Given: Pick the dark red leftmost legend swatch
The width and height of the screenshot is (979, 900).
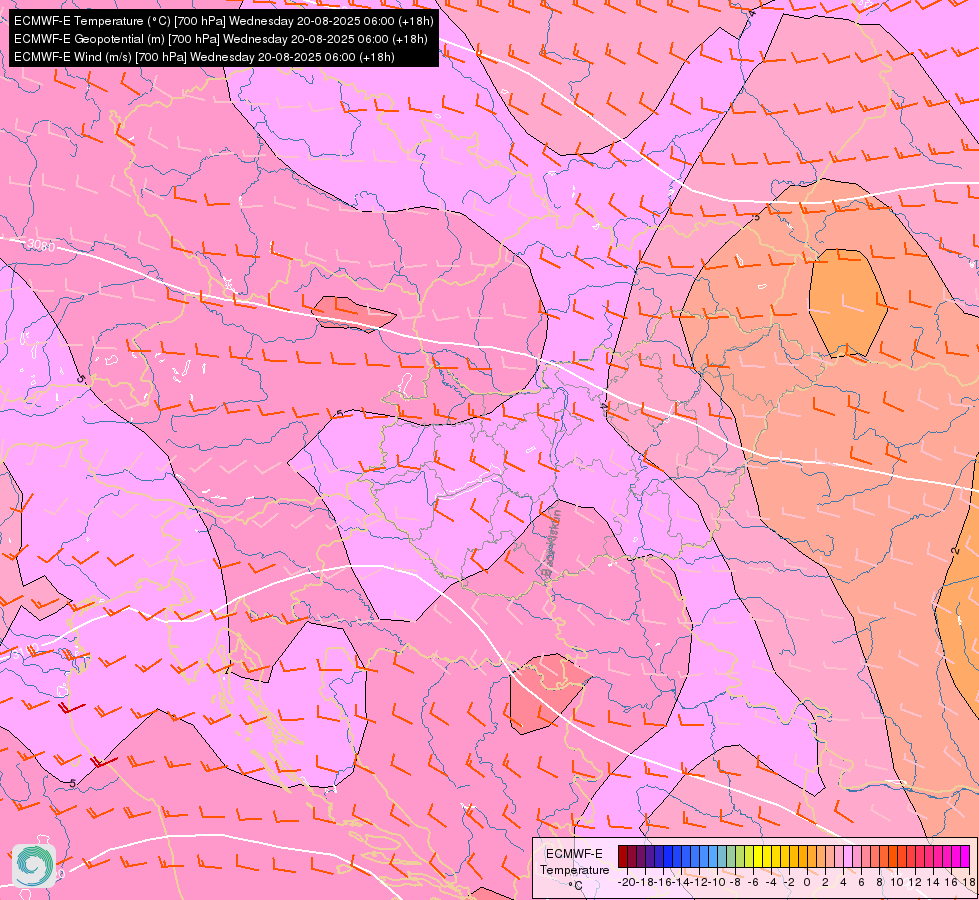Looking at the screenshot, I should pos(622,856).
